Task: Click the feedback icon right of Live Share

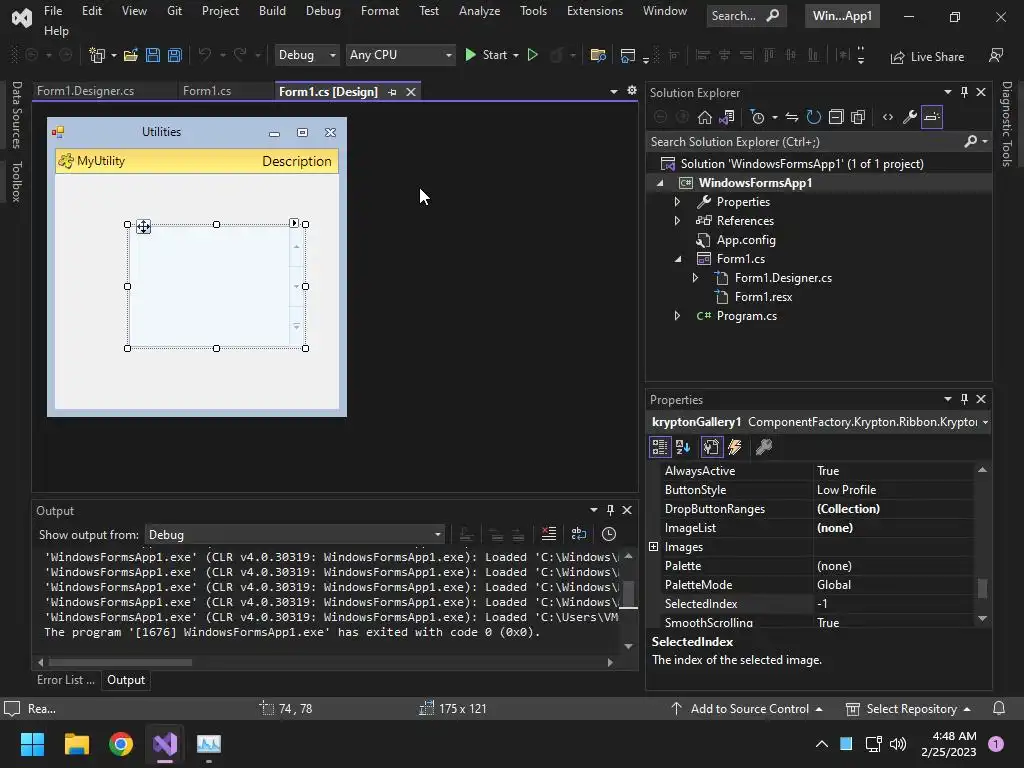Action: [x=996, y=56]
